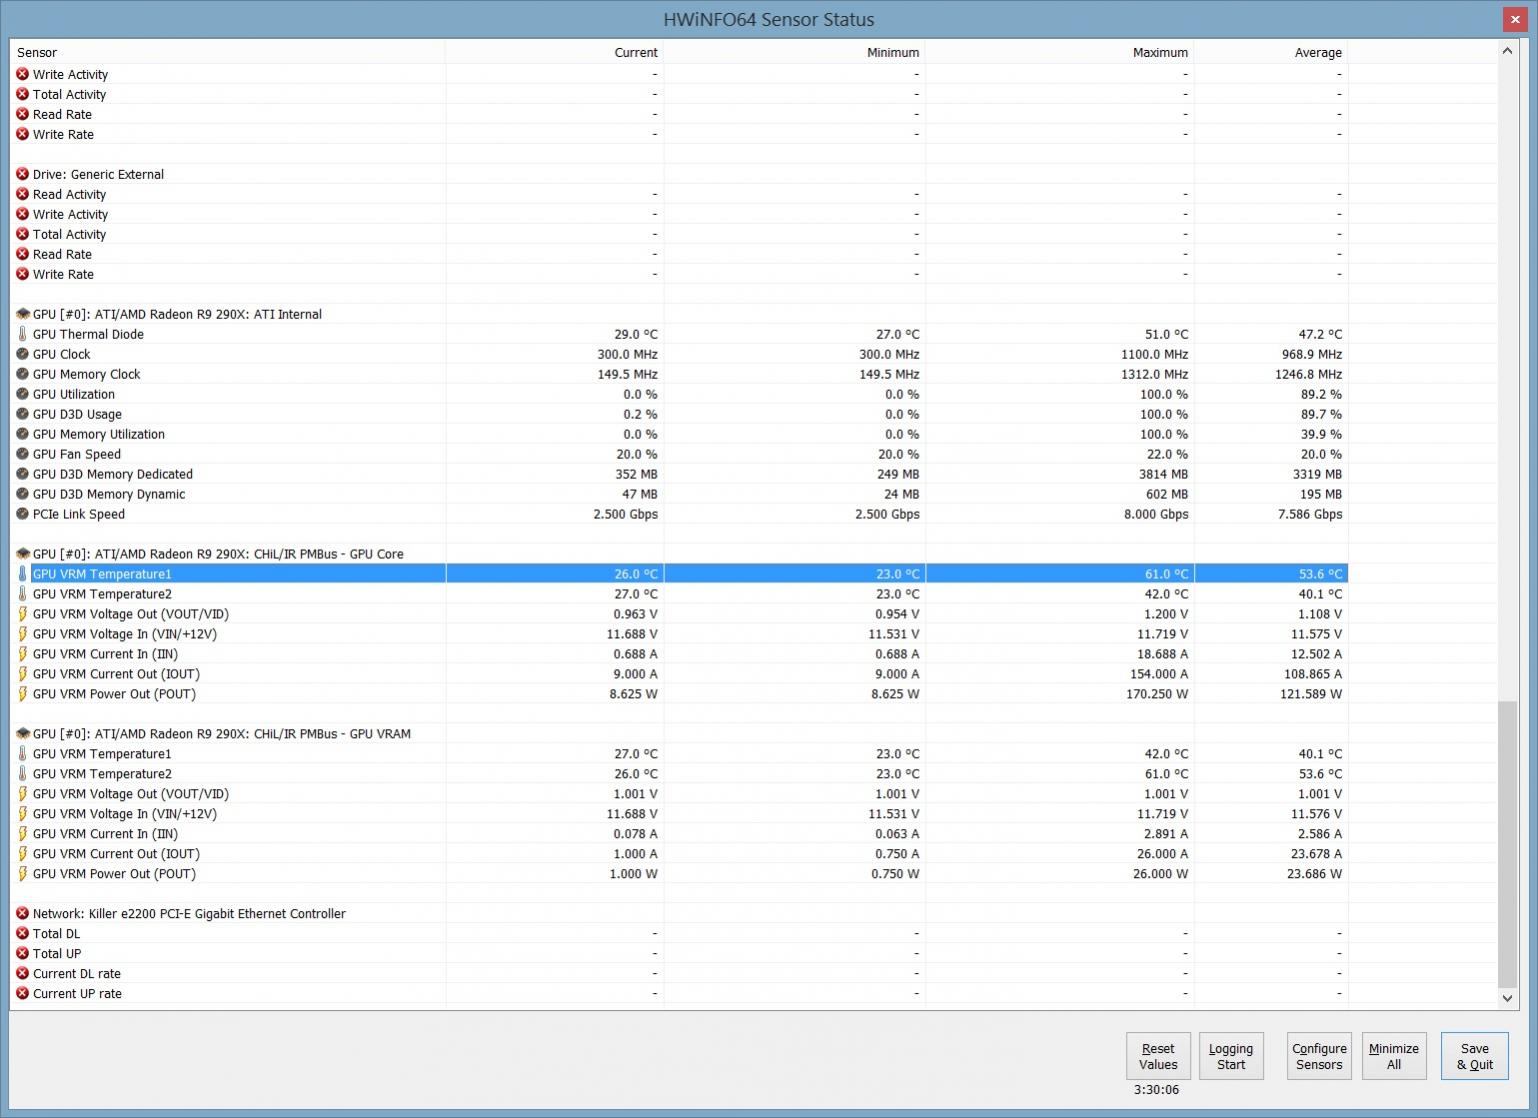Click the icon next to GPU D3D Memory Dynamic

click(22, 494)
